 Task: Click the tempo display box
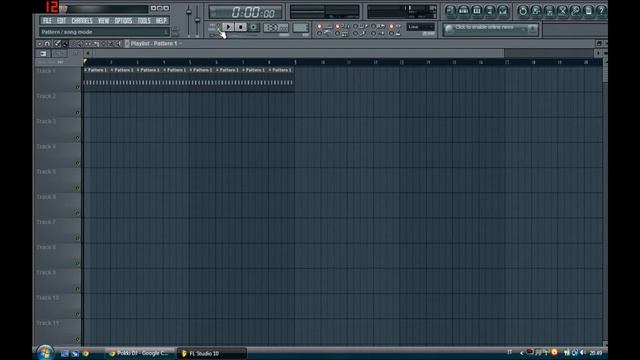276,27
